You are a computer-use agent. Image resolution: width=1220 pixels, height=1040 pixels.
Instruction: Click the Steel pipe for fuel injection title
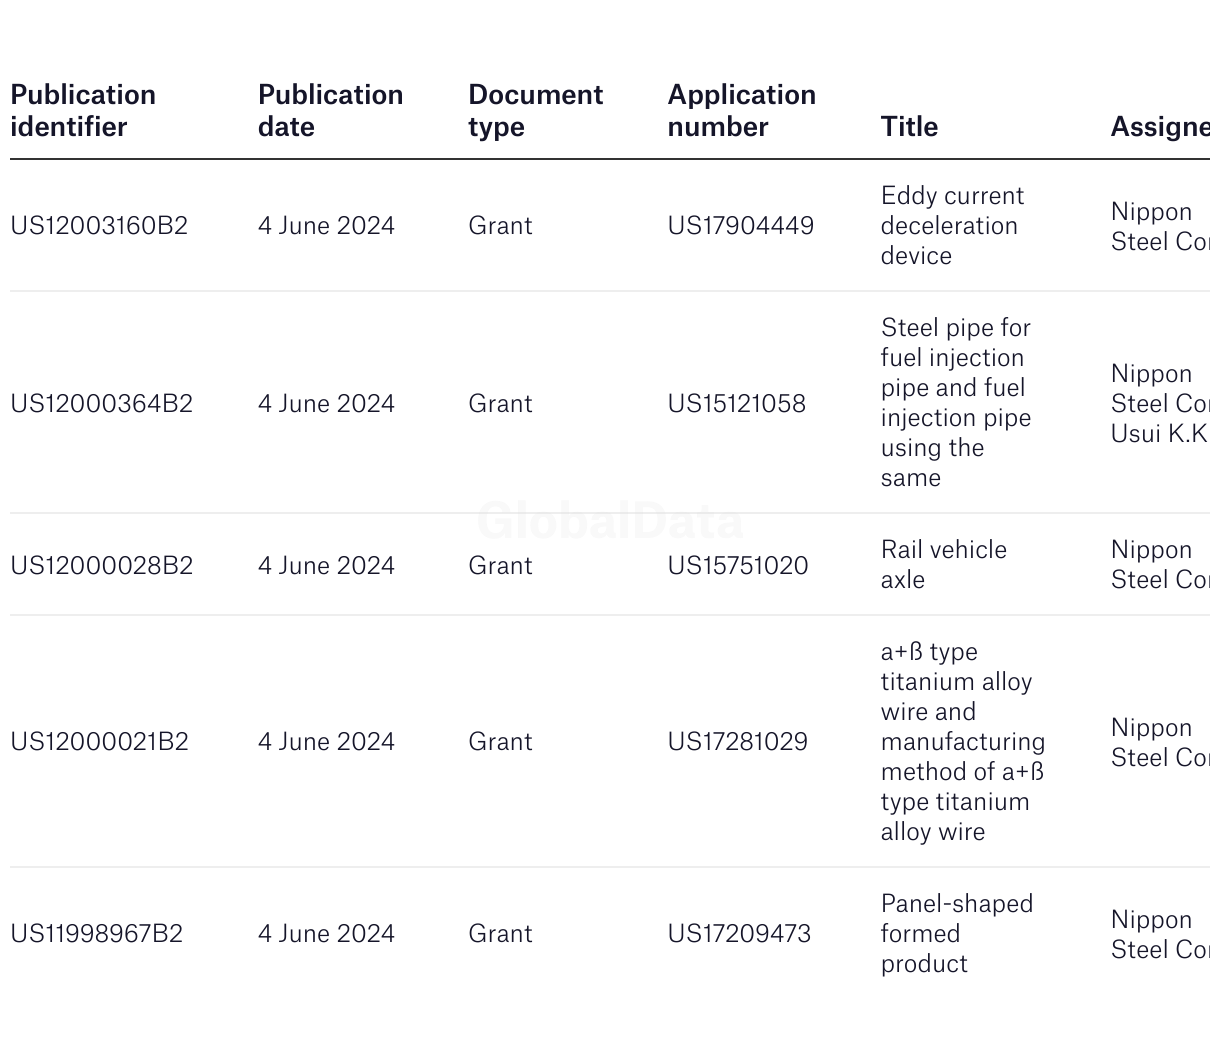[x=956, y=403]
